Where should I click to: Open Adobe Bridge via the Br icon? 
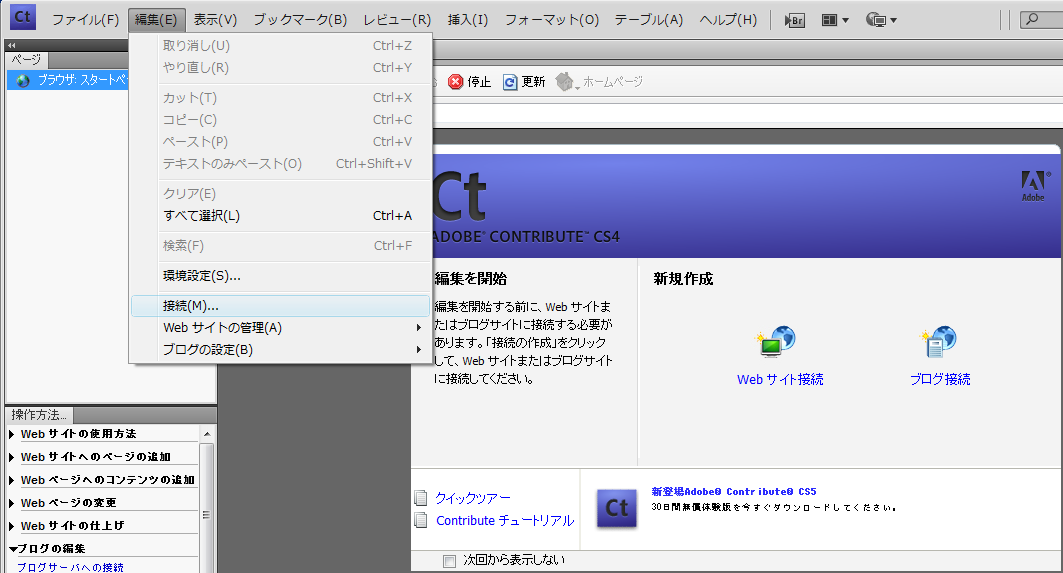point(795,20)
